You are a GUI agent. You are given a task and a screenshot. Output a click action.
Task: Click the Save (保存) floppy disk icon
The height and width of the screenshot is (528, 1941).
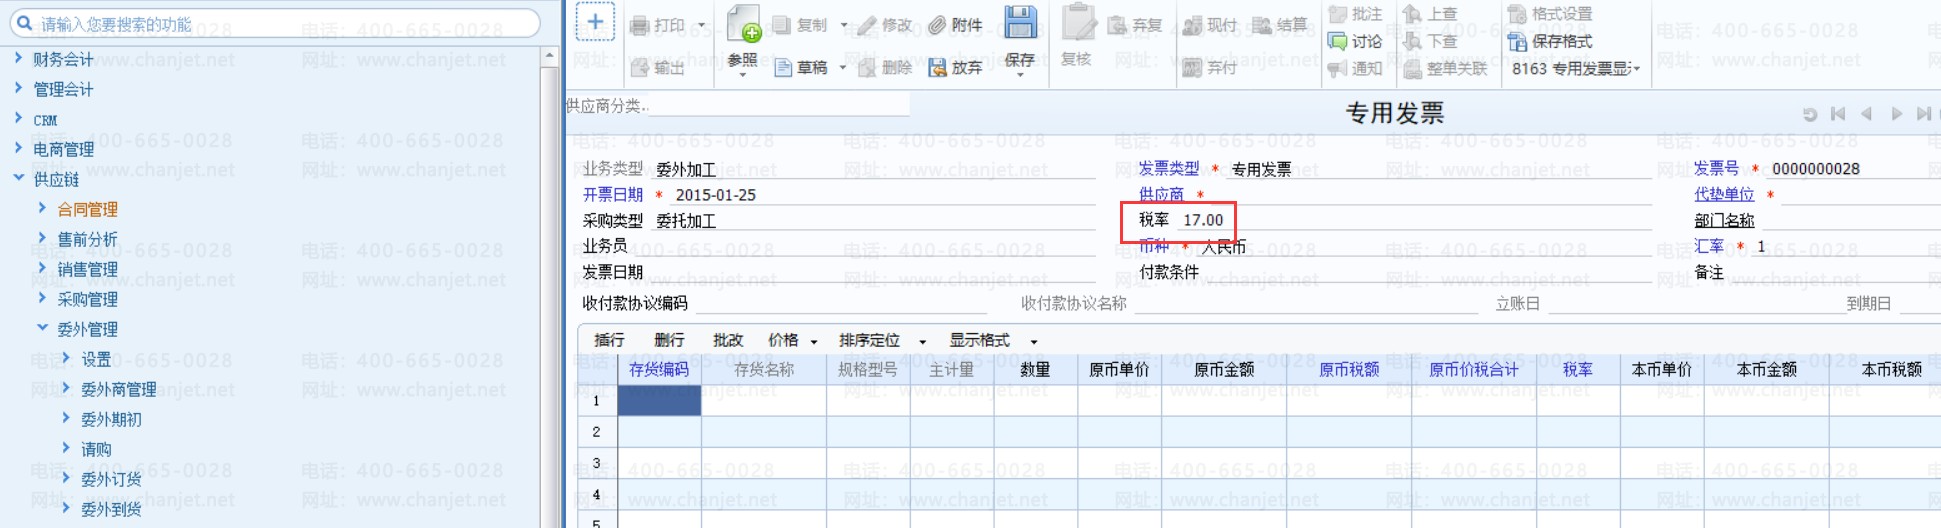pos(1020,24)
